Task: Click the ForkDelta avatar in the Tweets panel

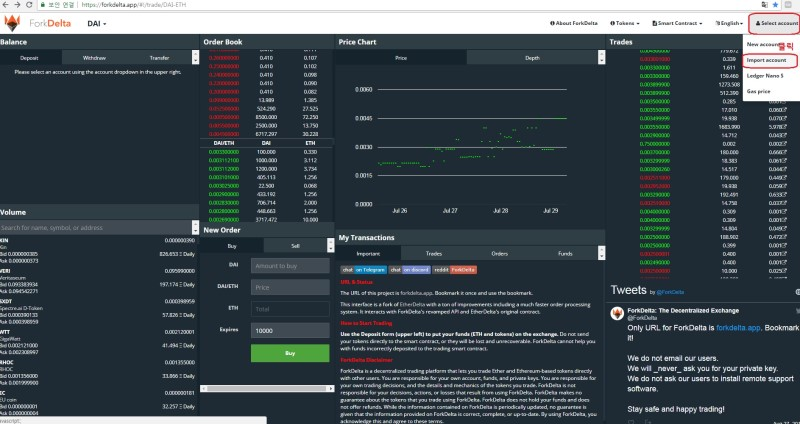Action: point(617,313)
